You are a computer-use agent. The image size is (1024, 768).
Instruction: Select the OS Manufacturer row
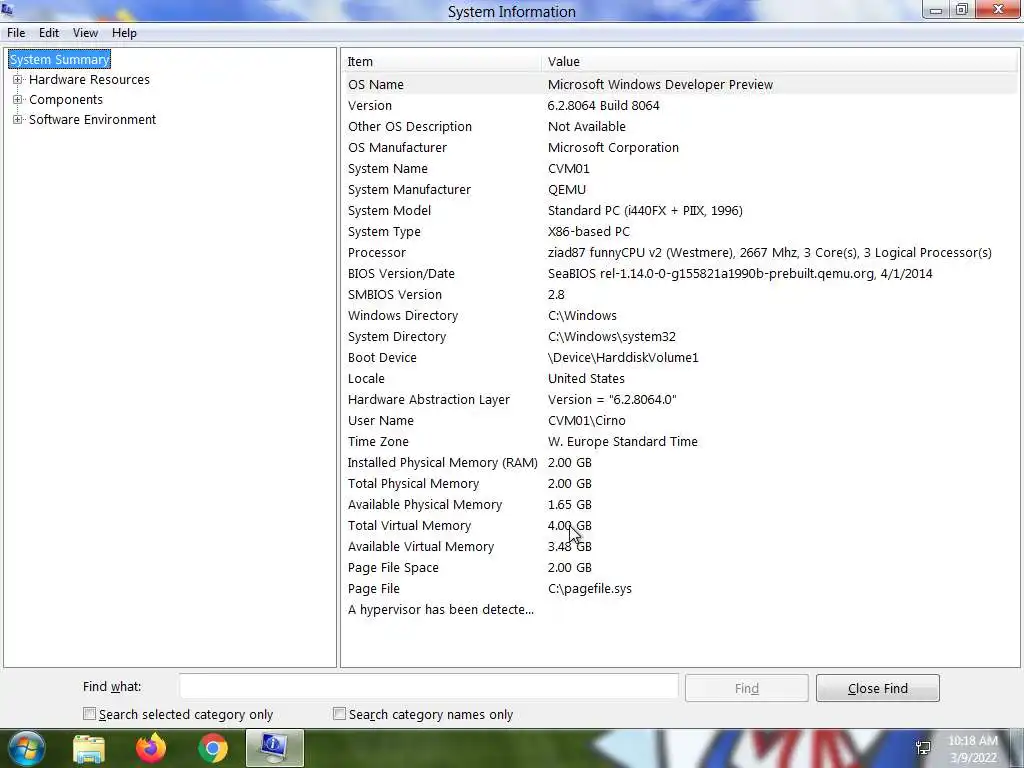[680, 147]
